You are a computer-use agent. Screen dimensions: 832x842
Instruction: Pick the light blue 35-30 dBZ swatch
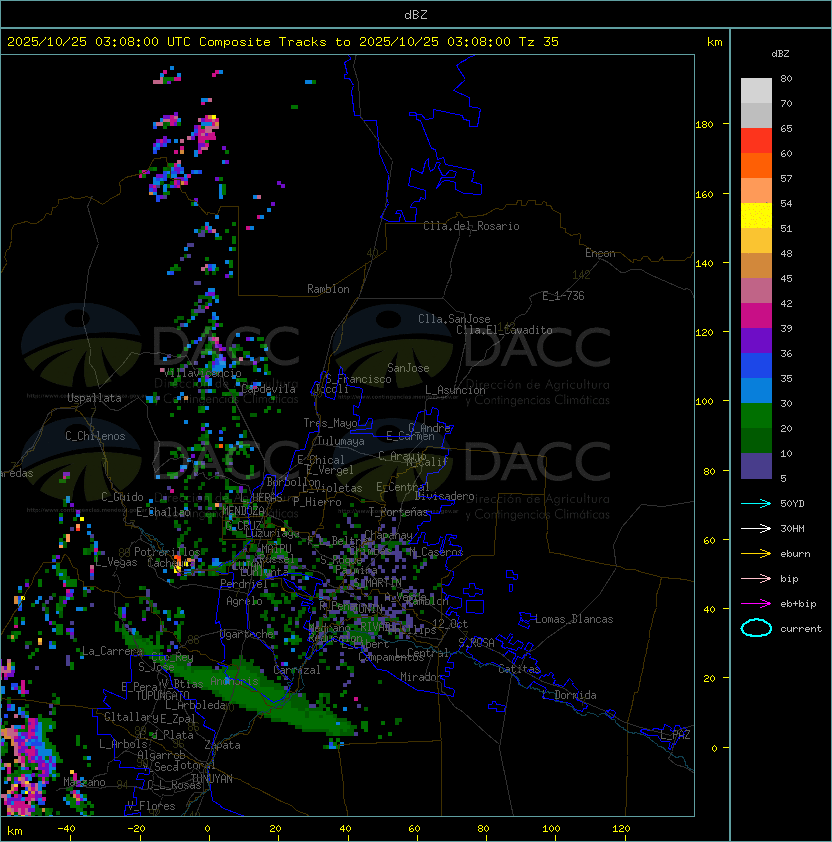click(756, 391)
